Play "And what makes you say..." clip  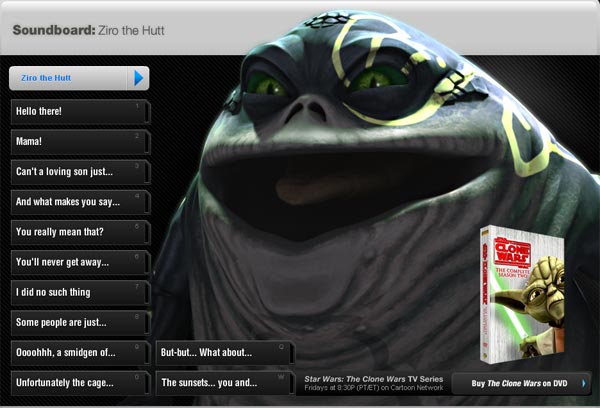[x=81, y=202]
